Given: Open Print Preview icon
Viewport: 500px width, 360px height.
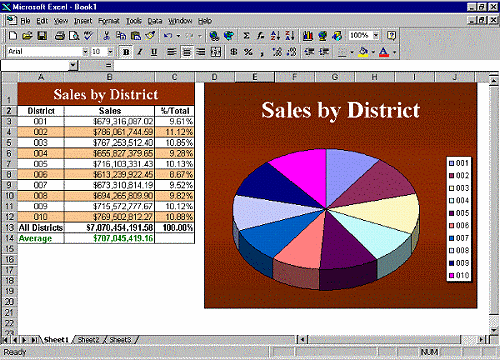Looking at the screenshot, I should click(74, 36).
